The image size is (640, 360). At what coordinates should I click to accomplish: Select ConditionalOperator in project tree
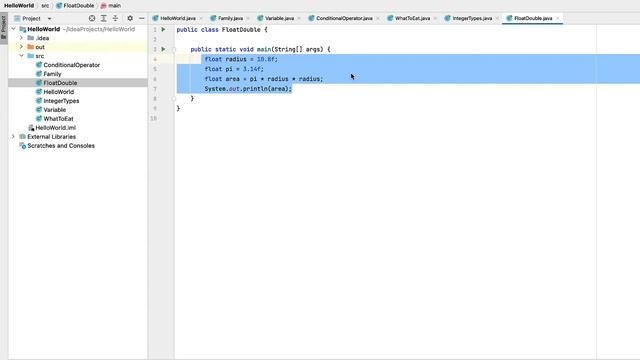click(71, 65)
